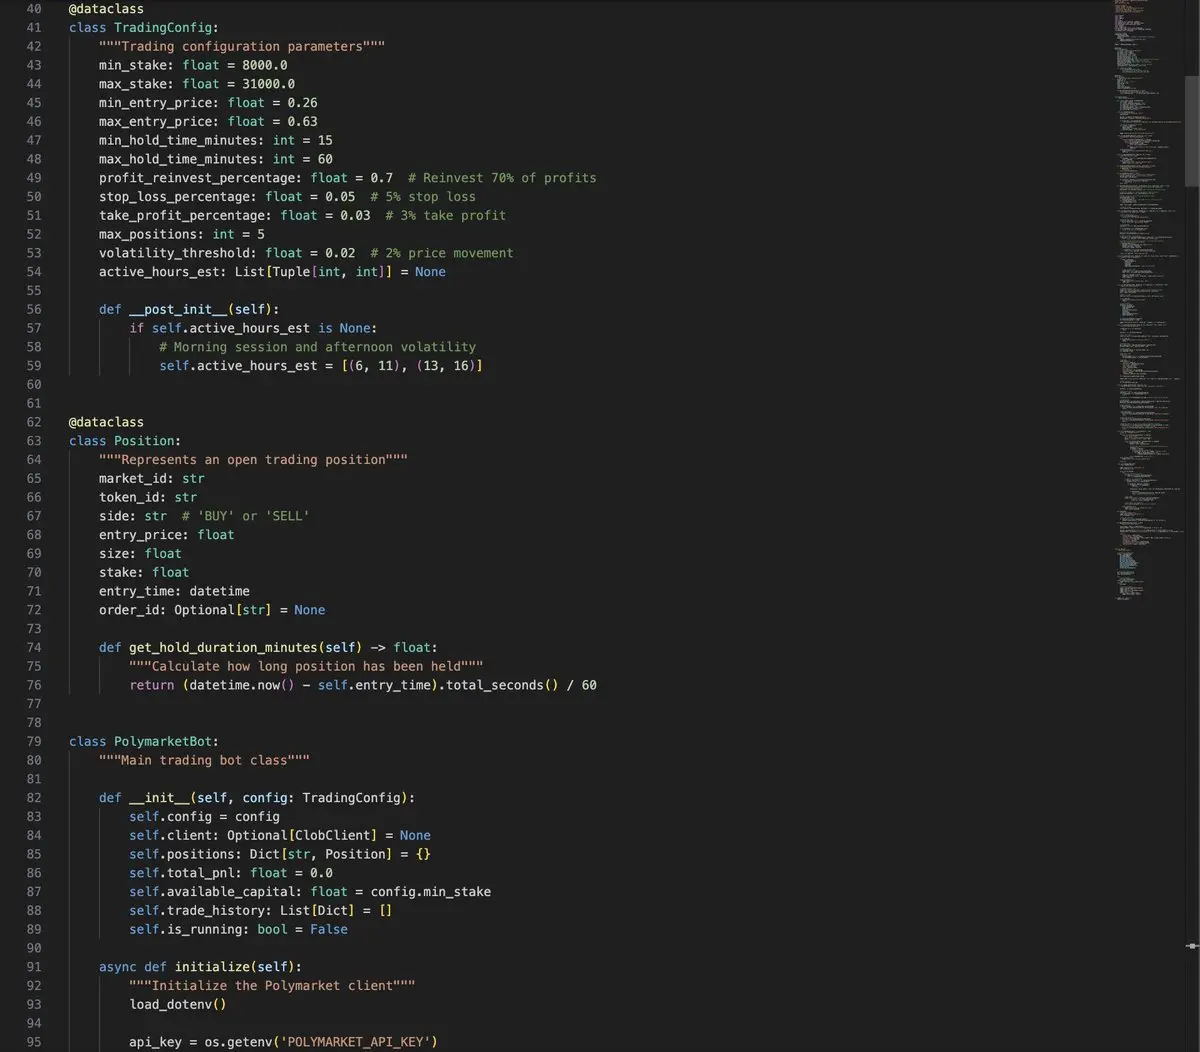Select gutter line number 56
This screenshot has width=1200, height=1052.
coord(33,309)
